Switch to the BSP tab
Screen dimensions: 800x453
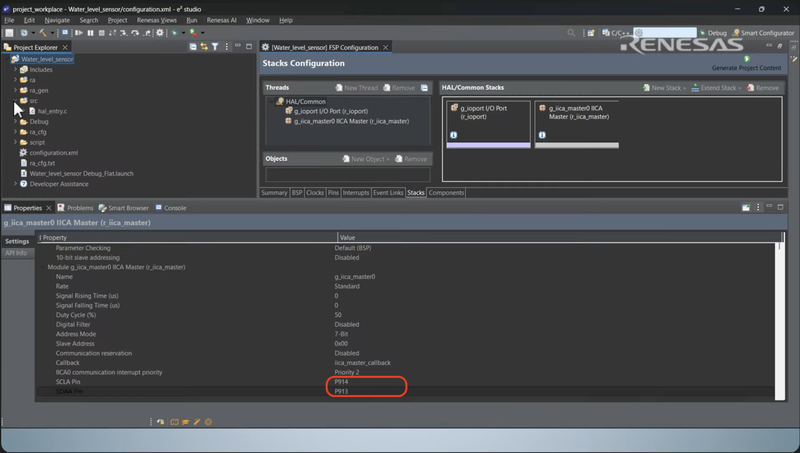[297, 193]
